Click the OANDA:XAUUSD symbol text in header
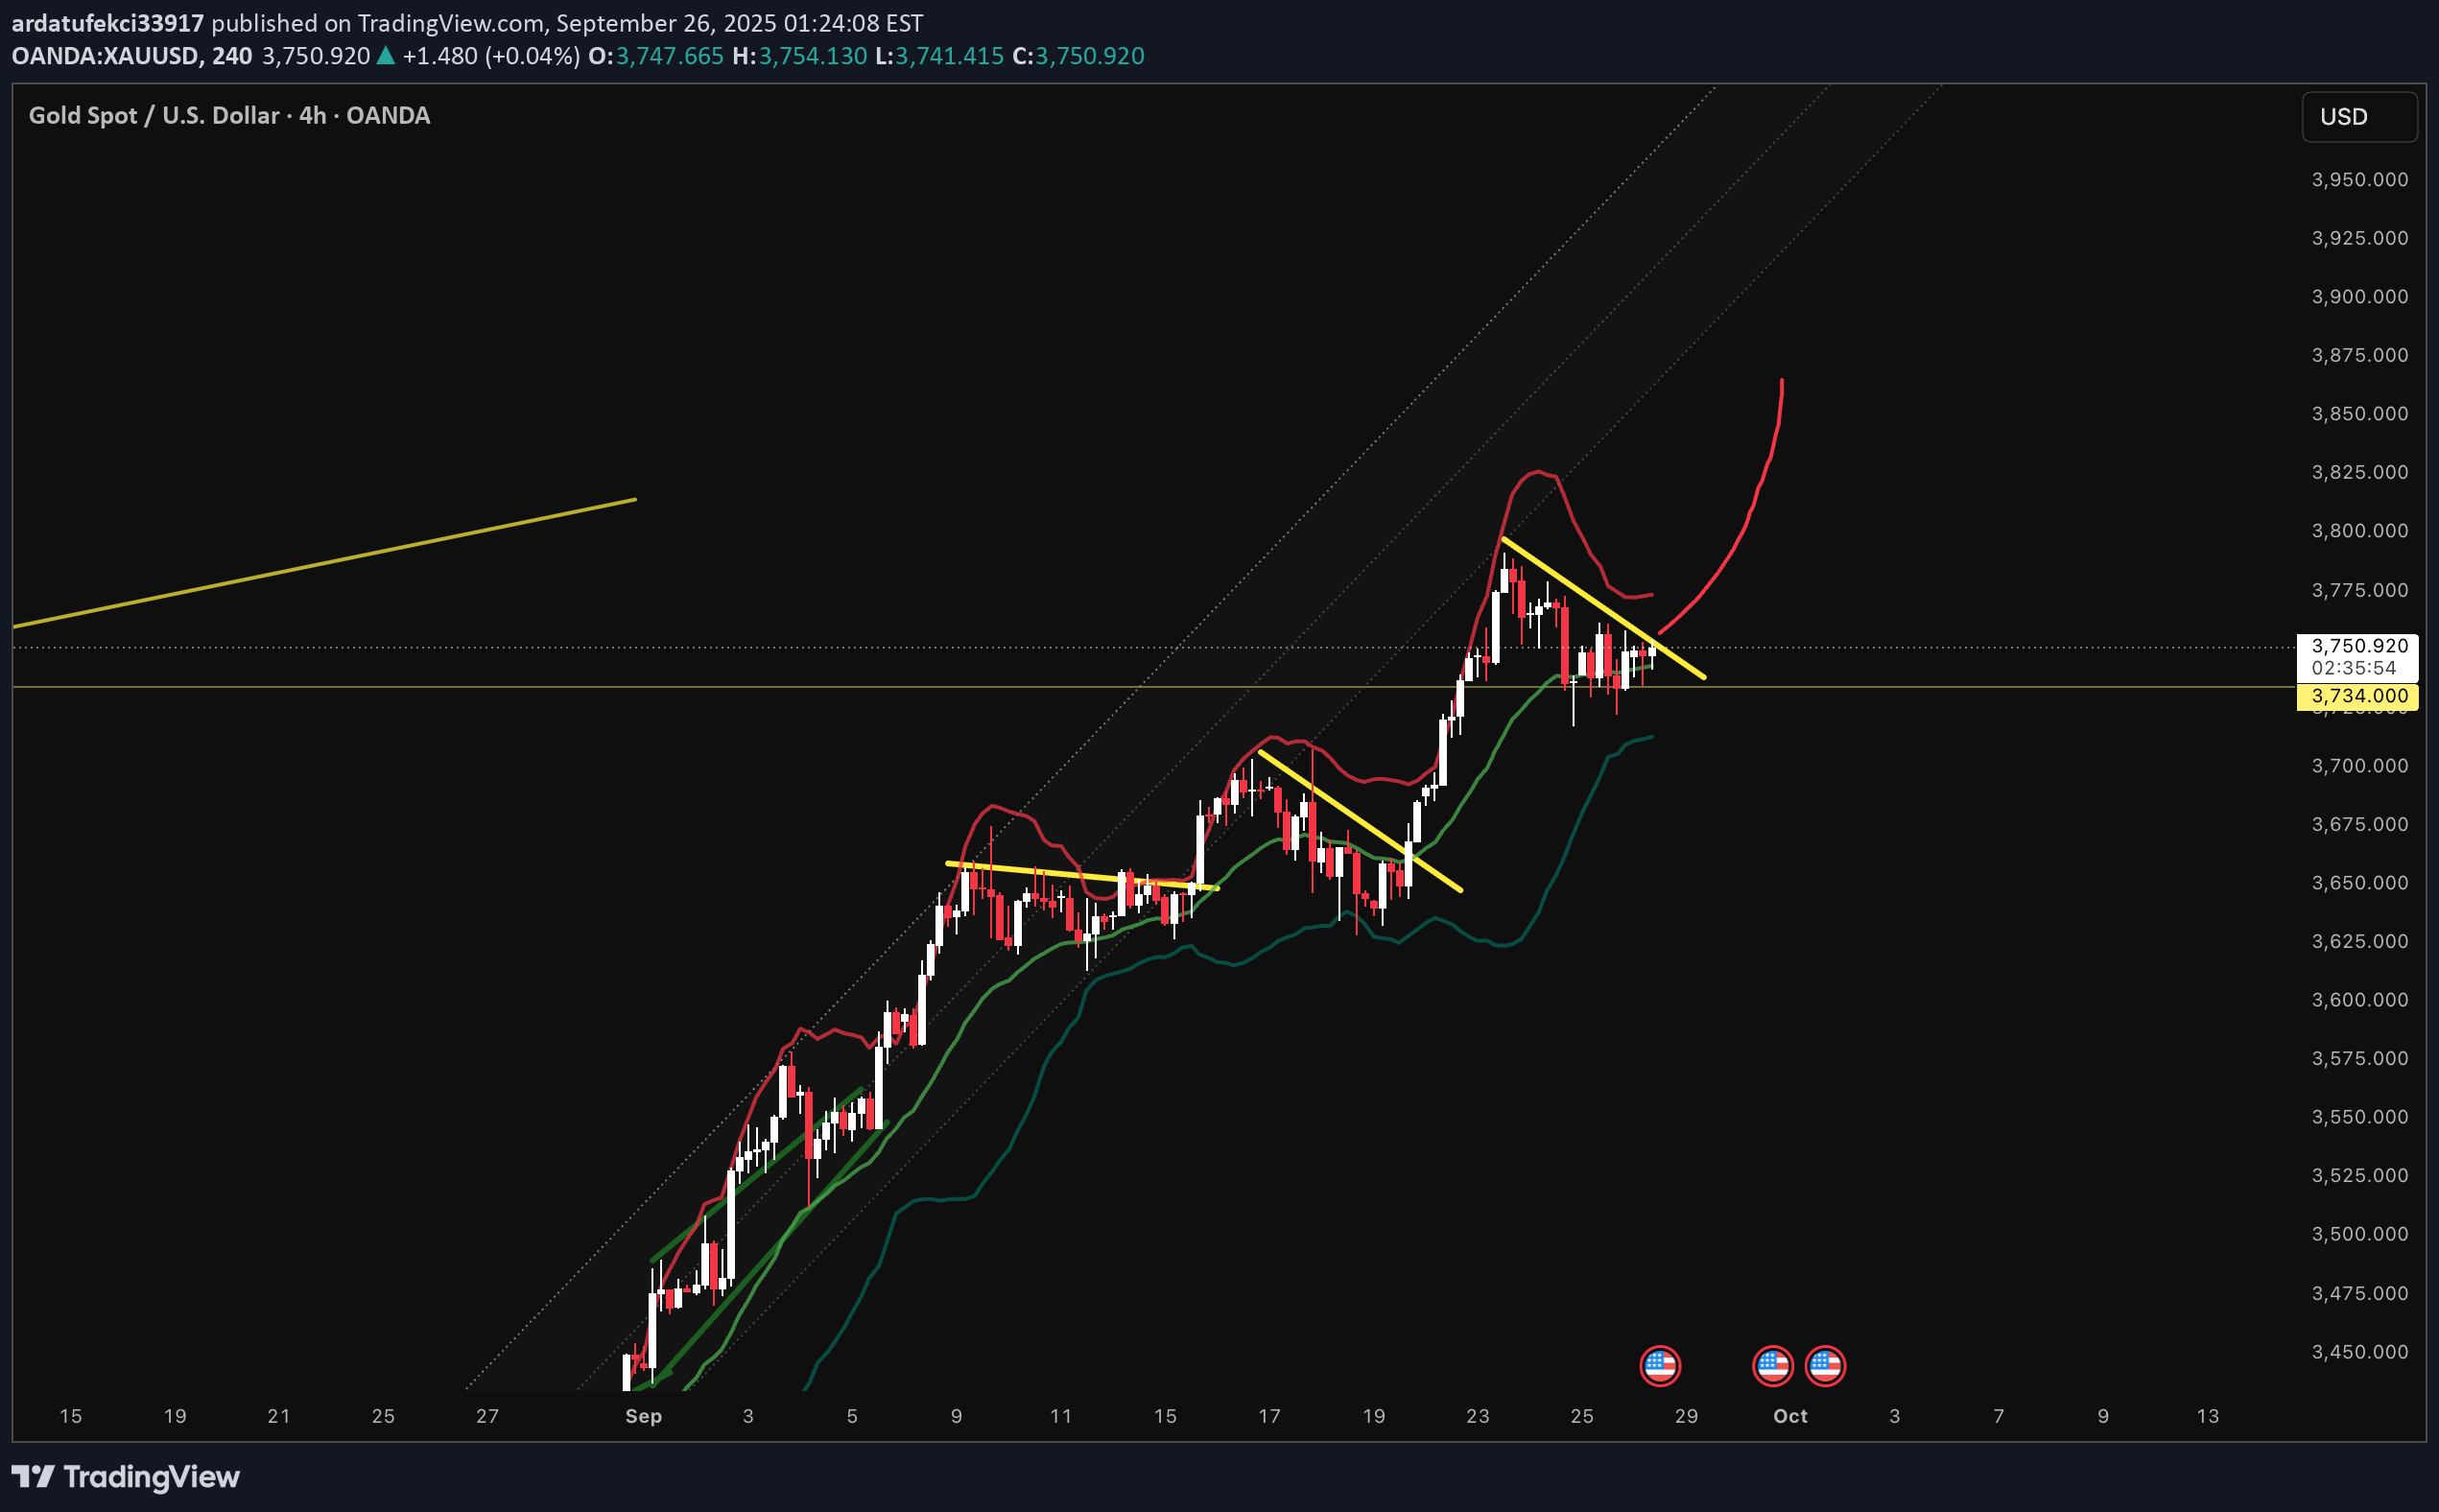The height and width of the screenshot is (1512, 2439). point(104,56)
